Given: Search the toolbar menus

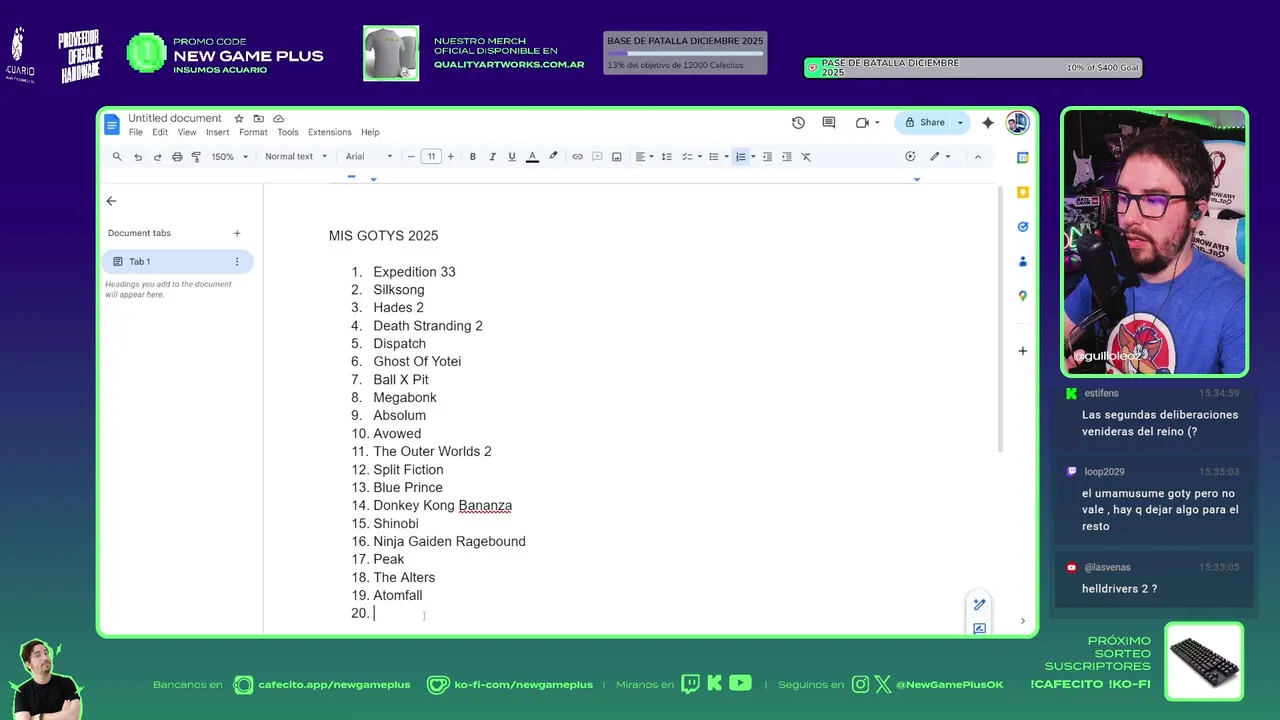Looking at the screenshot, I should tap(117, 156).
